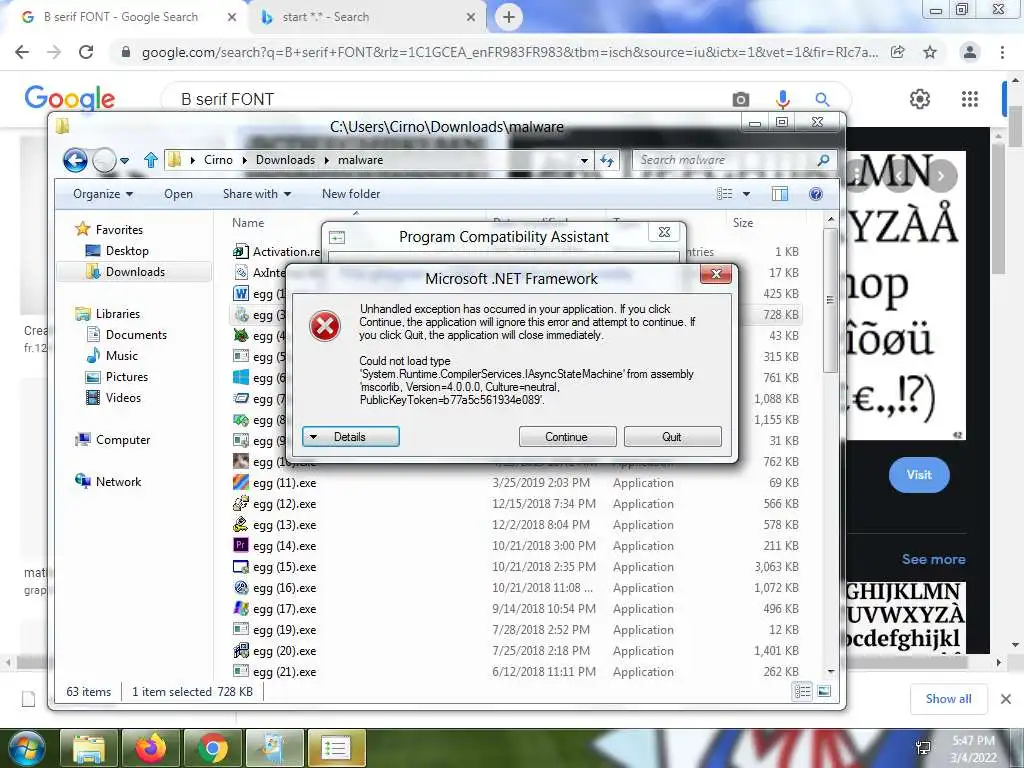The image size is (1024, 768).
Task: Bookmark this page with star icon
Action: click(x=930, y=52)
